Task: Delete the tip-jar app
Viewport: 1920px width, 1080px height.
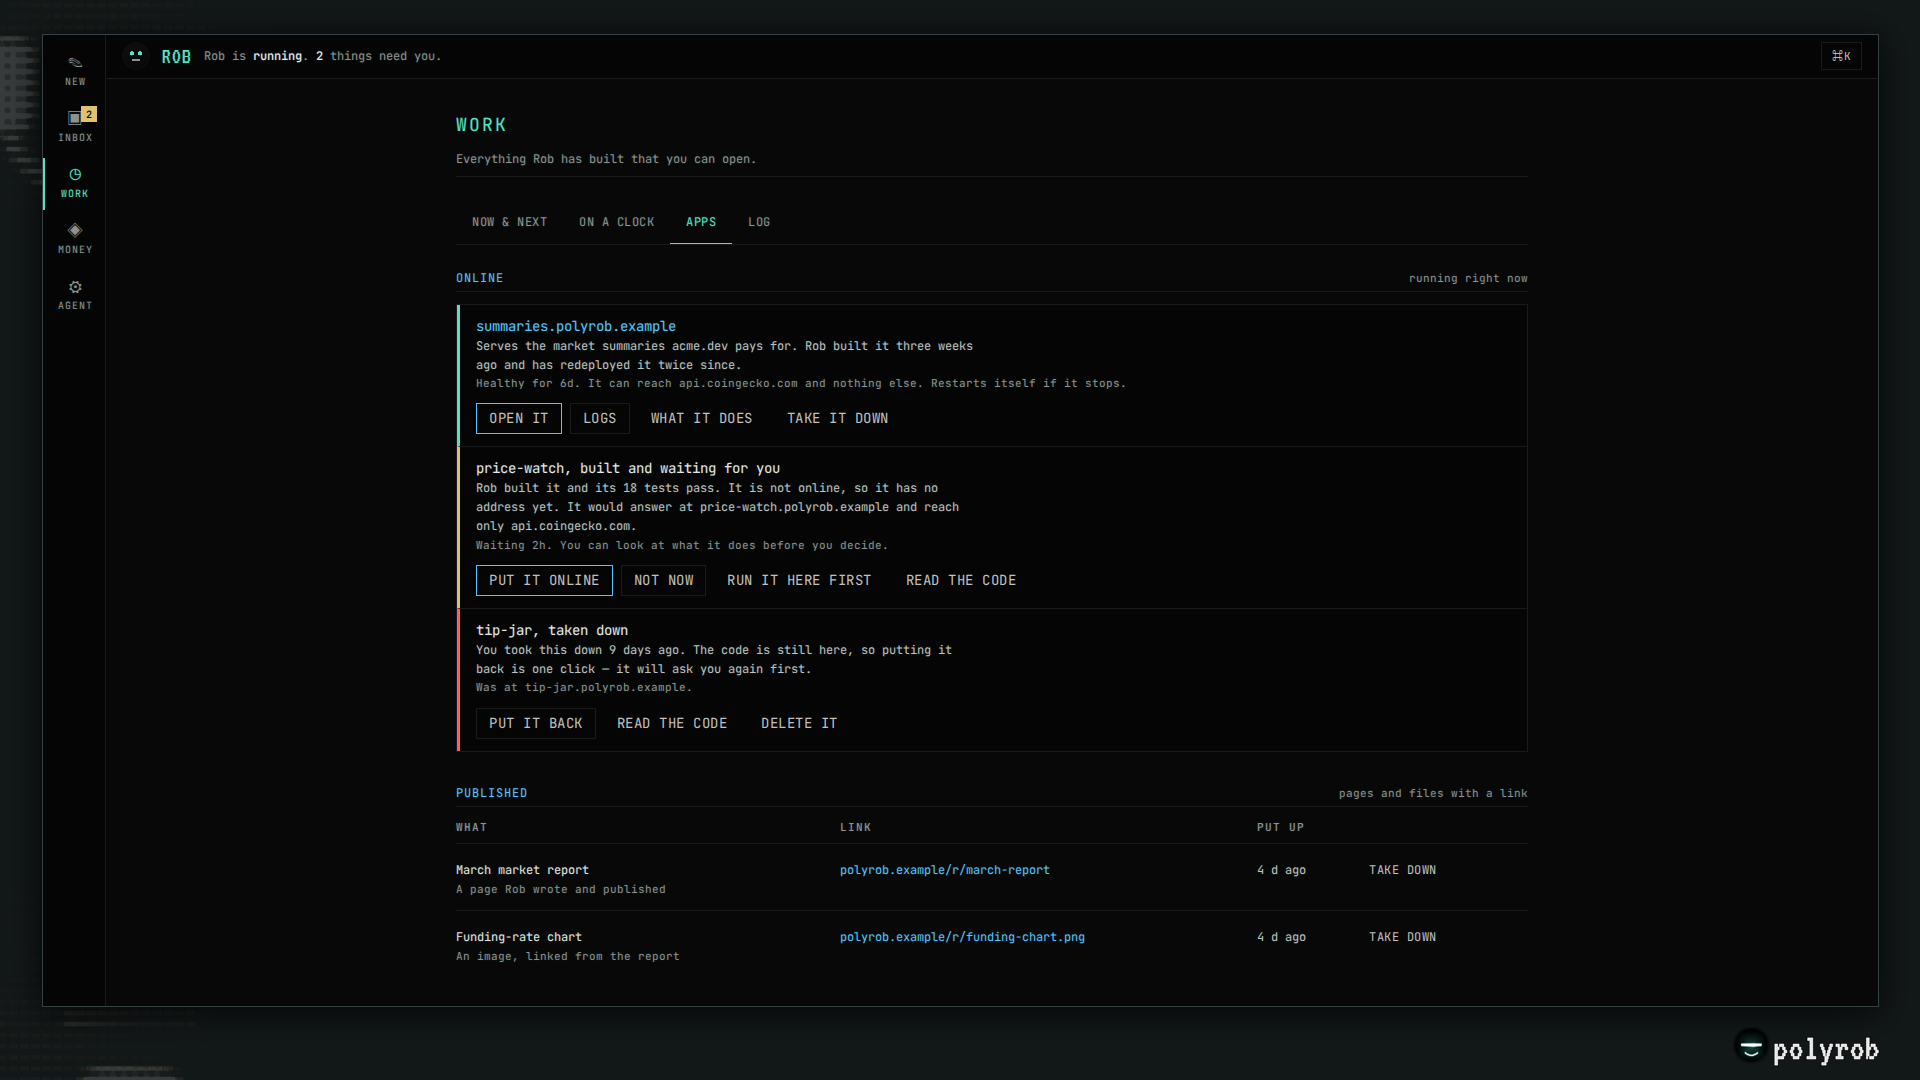Action: click(x=799, y=723)
